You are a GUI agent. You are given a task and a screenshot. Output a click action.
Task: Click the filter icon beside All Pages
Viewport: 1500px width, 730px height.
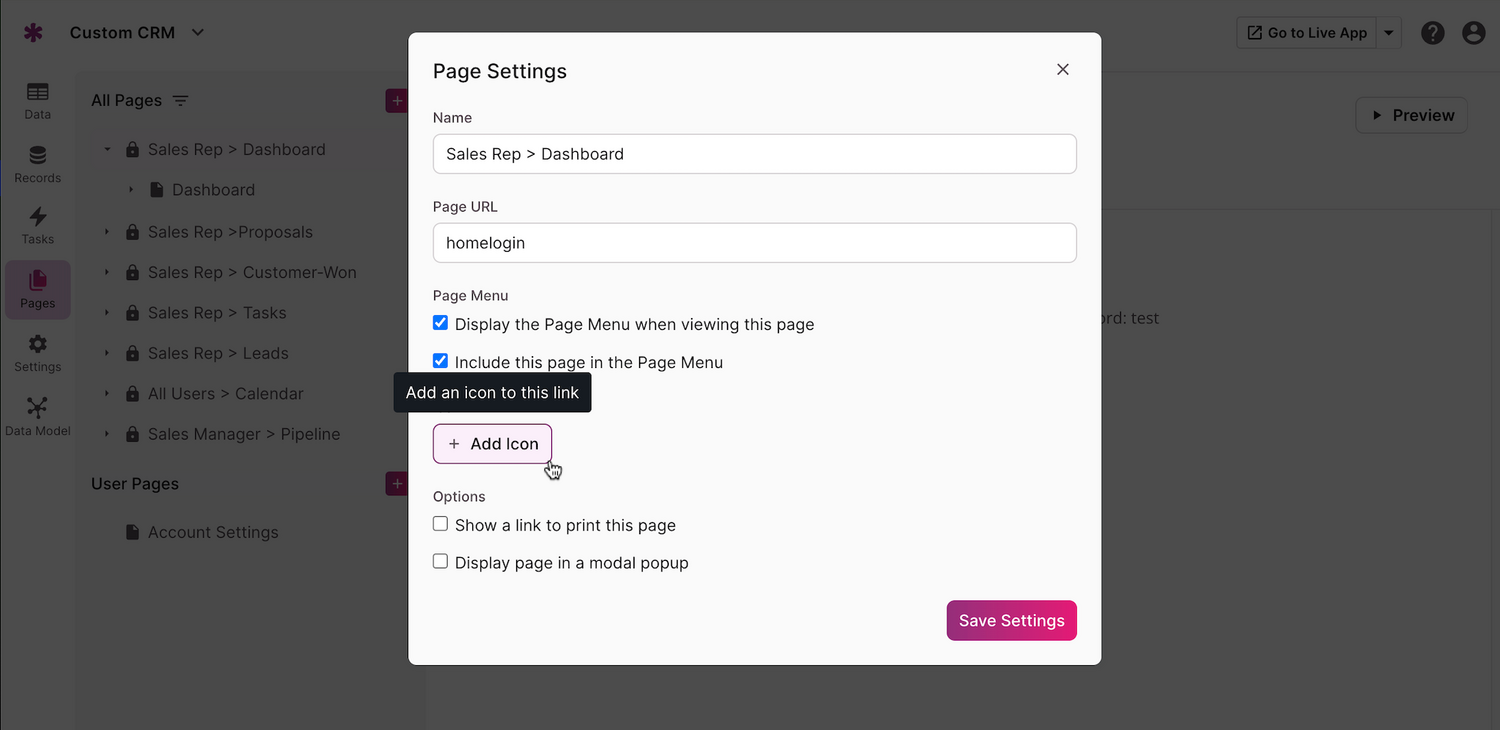(180, 101)
